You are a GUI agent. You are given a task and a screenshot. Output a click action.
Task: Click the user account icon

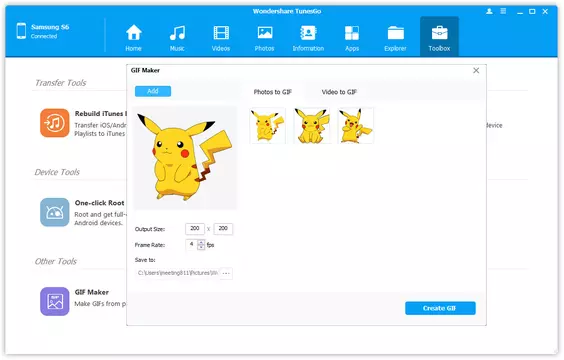click(489, 12)
